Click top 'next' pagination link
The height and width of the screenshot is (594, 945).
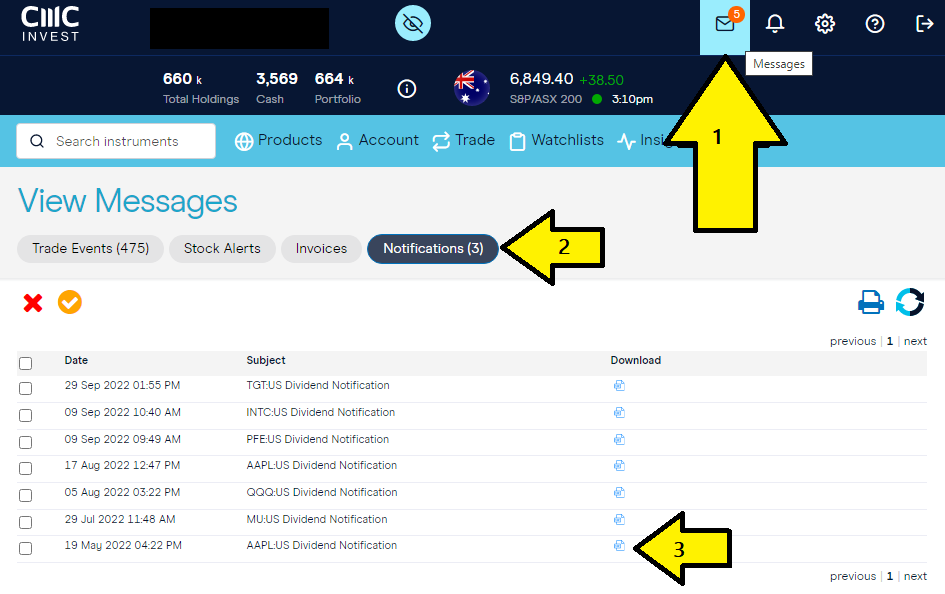point(915,342)
